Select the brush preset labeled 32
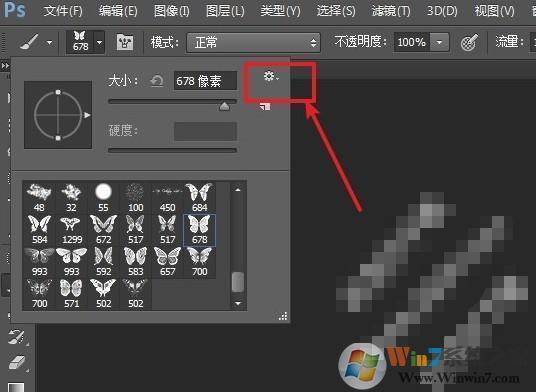536x392 pixels. click(71, 198)
